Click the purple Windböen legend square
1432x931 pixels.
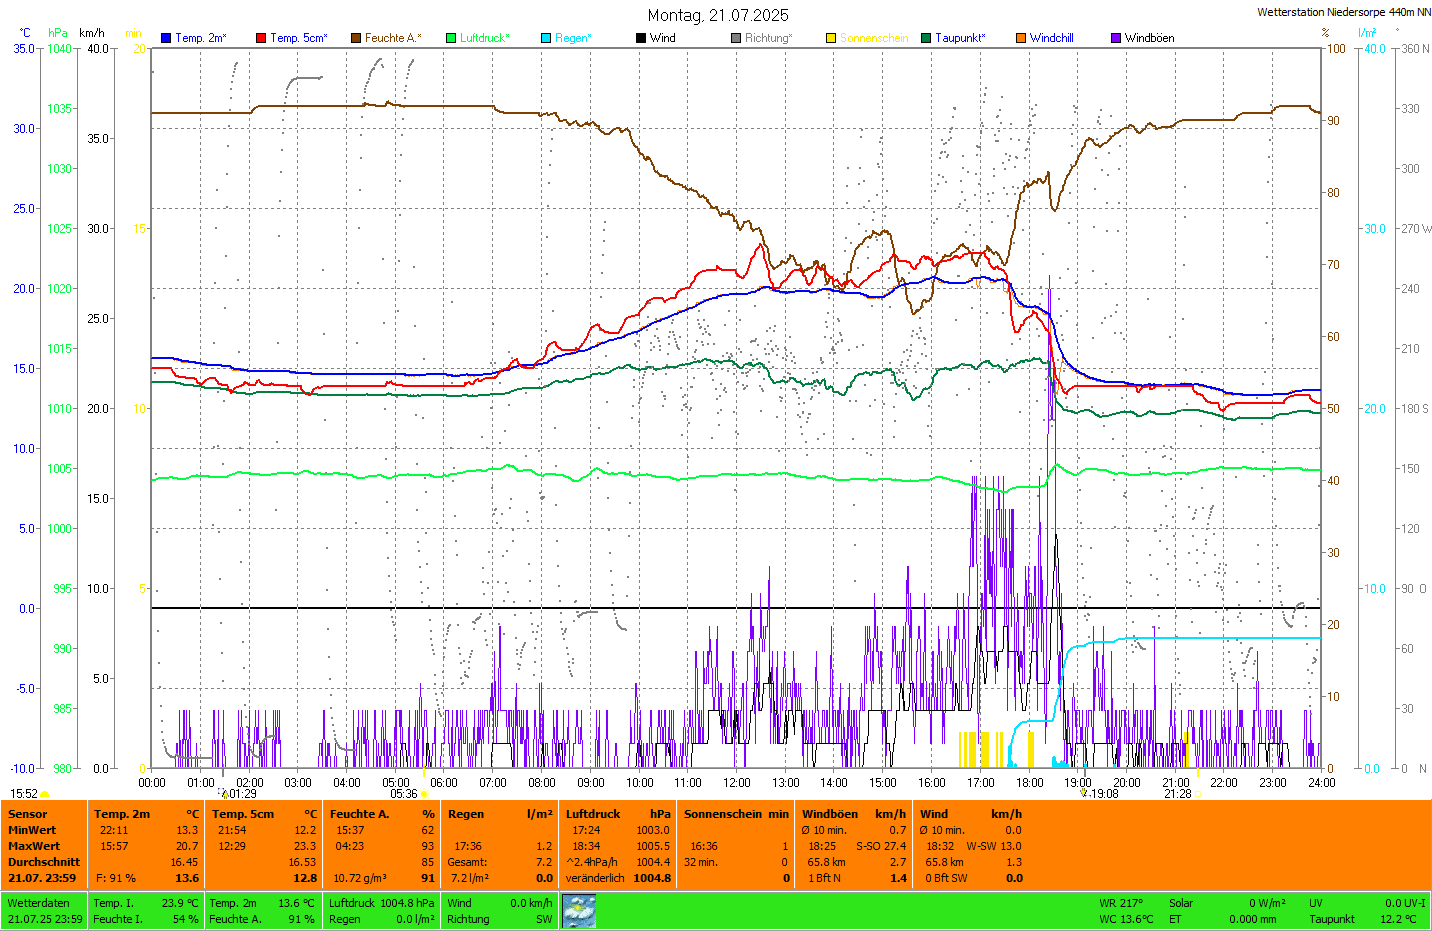[1116, 38]
